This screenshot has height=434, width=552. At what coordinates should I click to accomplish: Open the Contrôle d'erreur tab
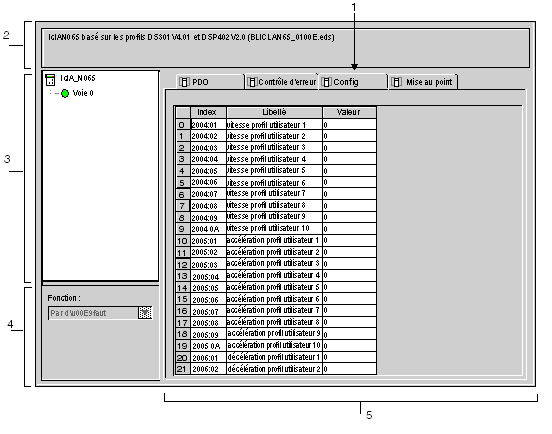(282, 82)
